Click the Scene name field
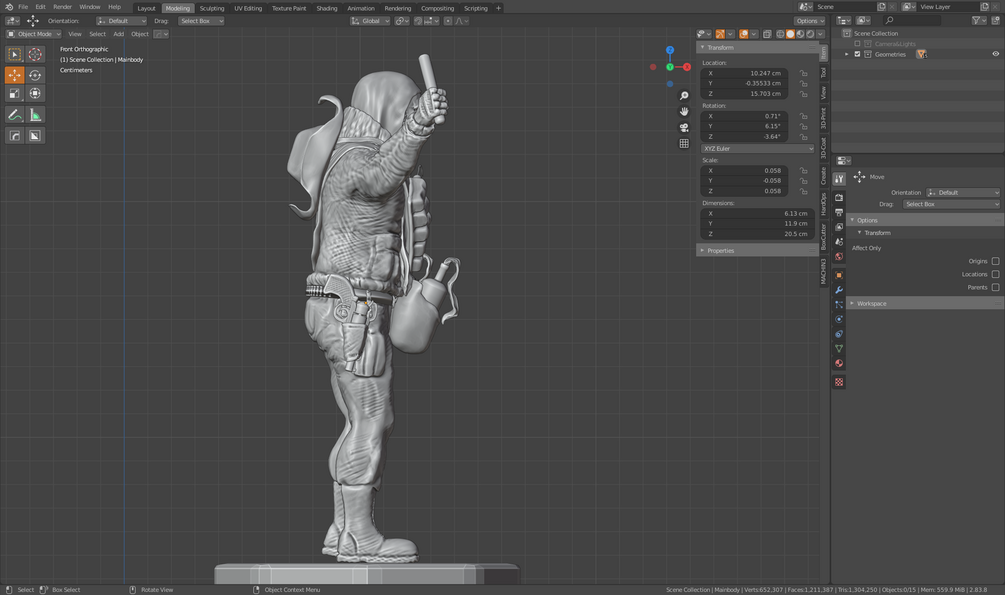Screen dimensions: 1005x595 click(844, 7)
